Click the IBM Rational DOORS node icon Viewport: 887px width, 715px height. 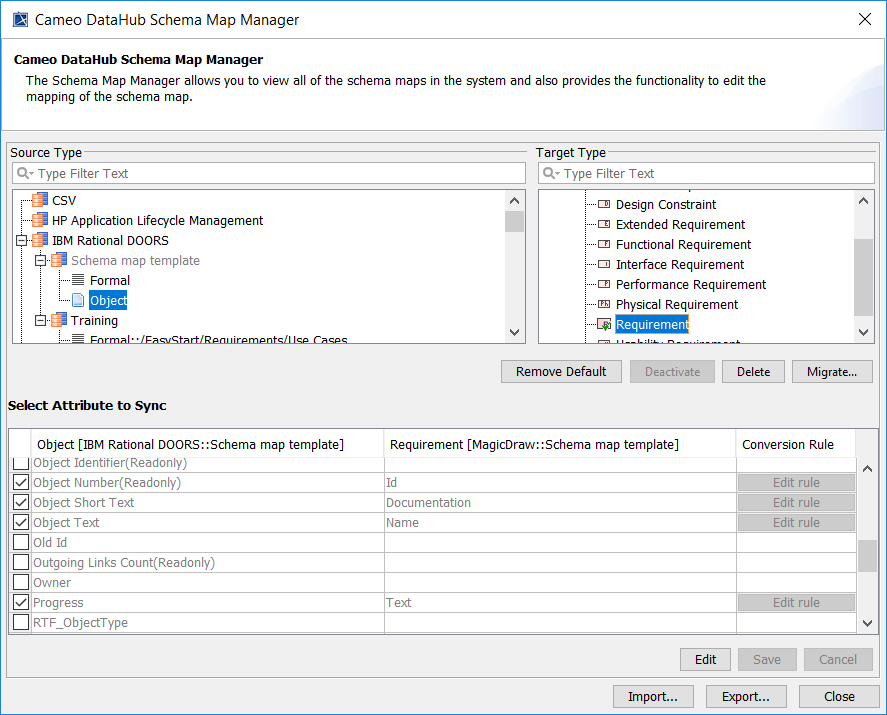point(41,240)
